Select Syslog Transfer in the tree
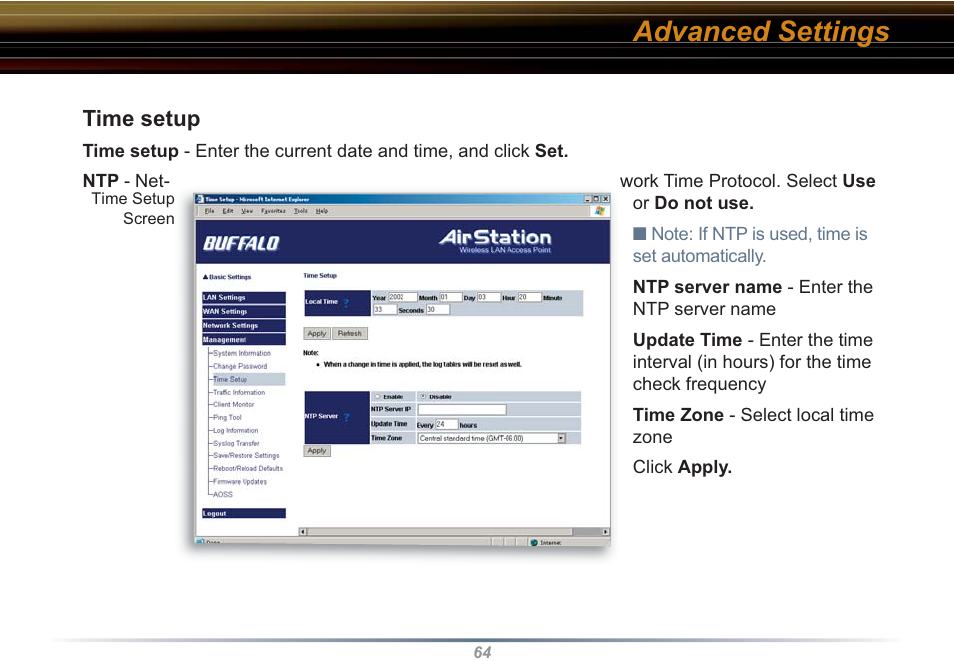954x661 pixels. [x=236, y=444]
